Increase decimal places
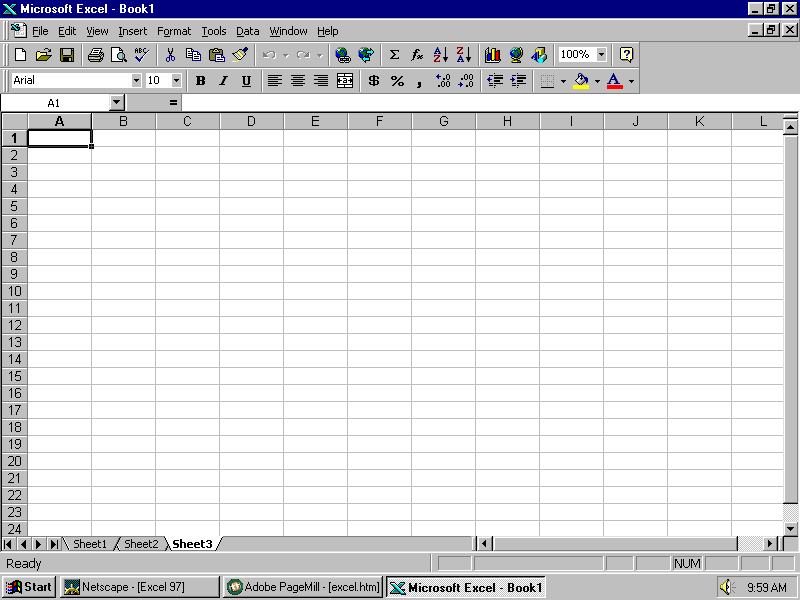800x600 pixels. coord(443,81)
